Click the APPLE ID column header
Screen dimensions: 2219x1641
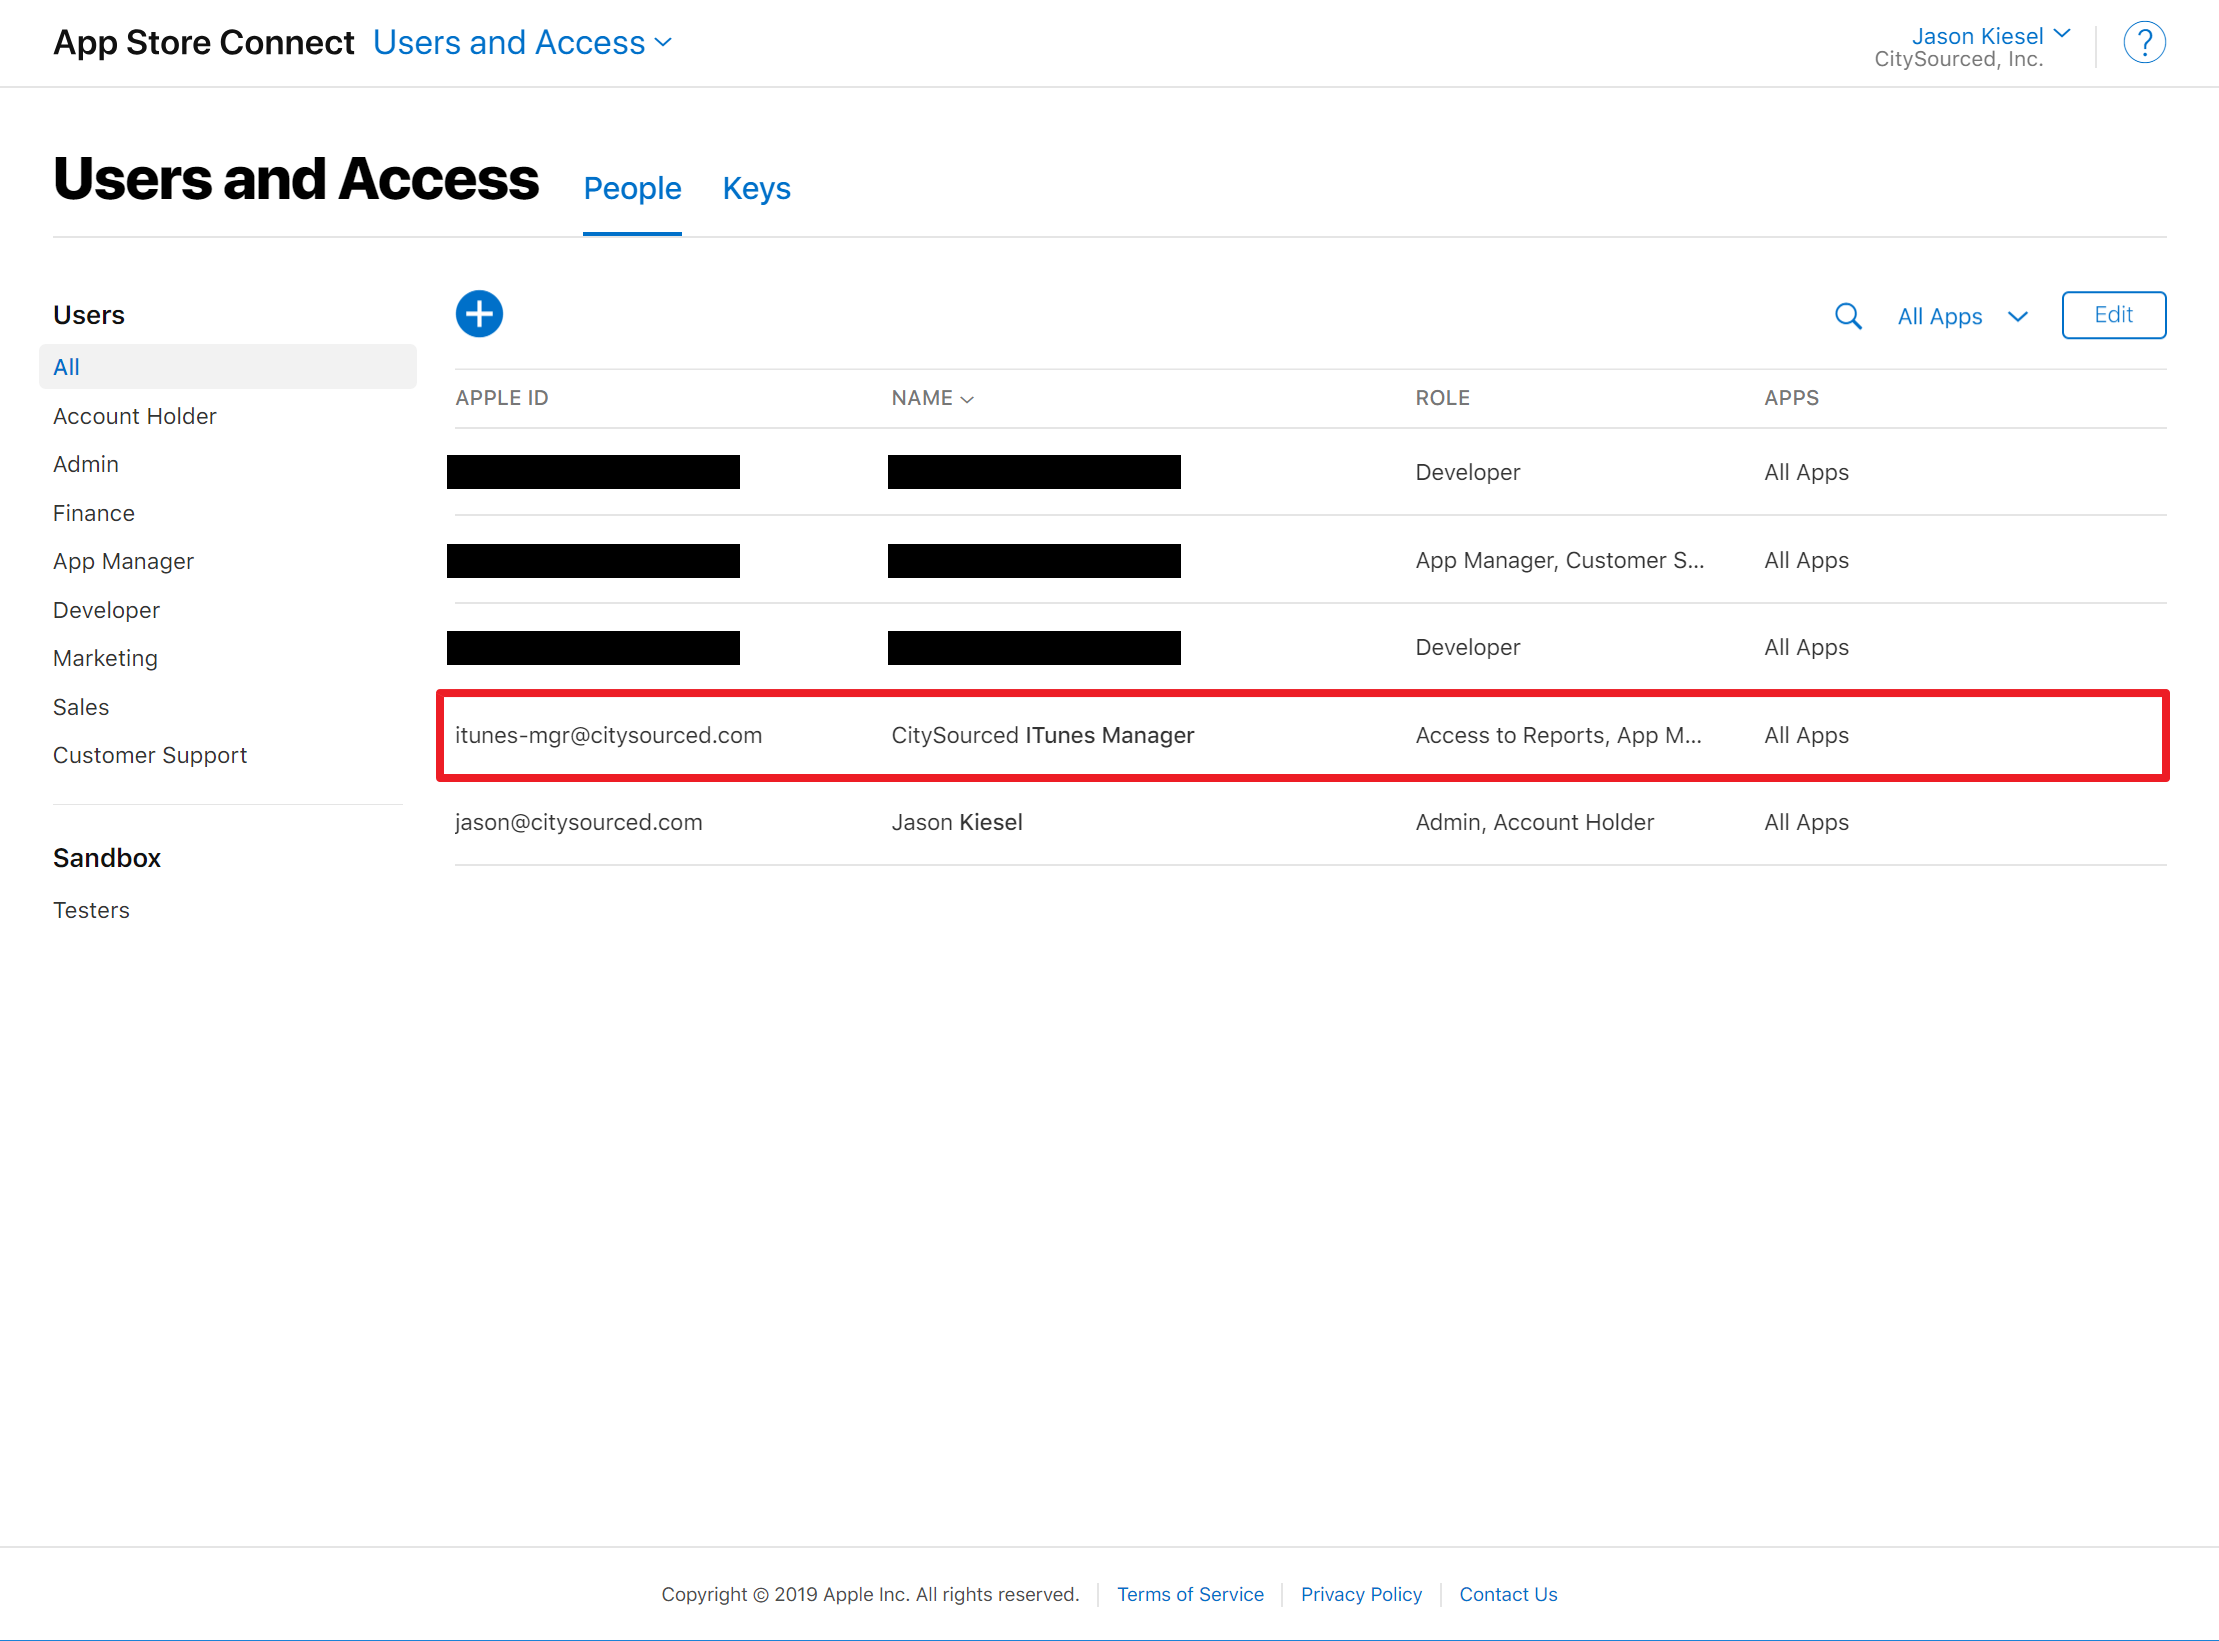pos(502,398)
